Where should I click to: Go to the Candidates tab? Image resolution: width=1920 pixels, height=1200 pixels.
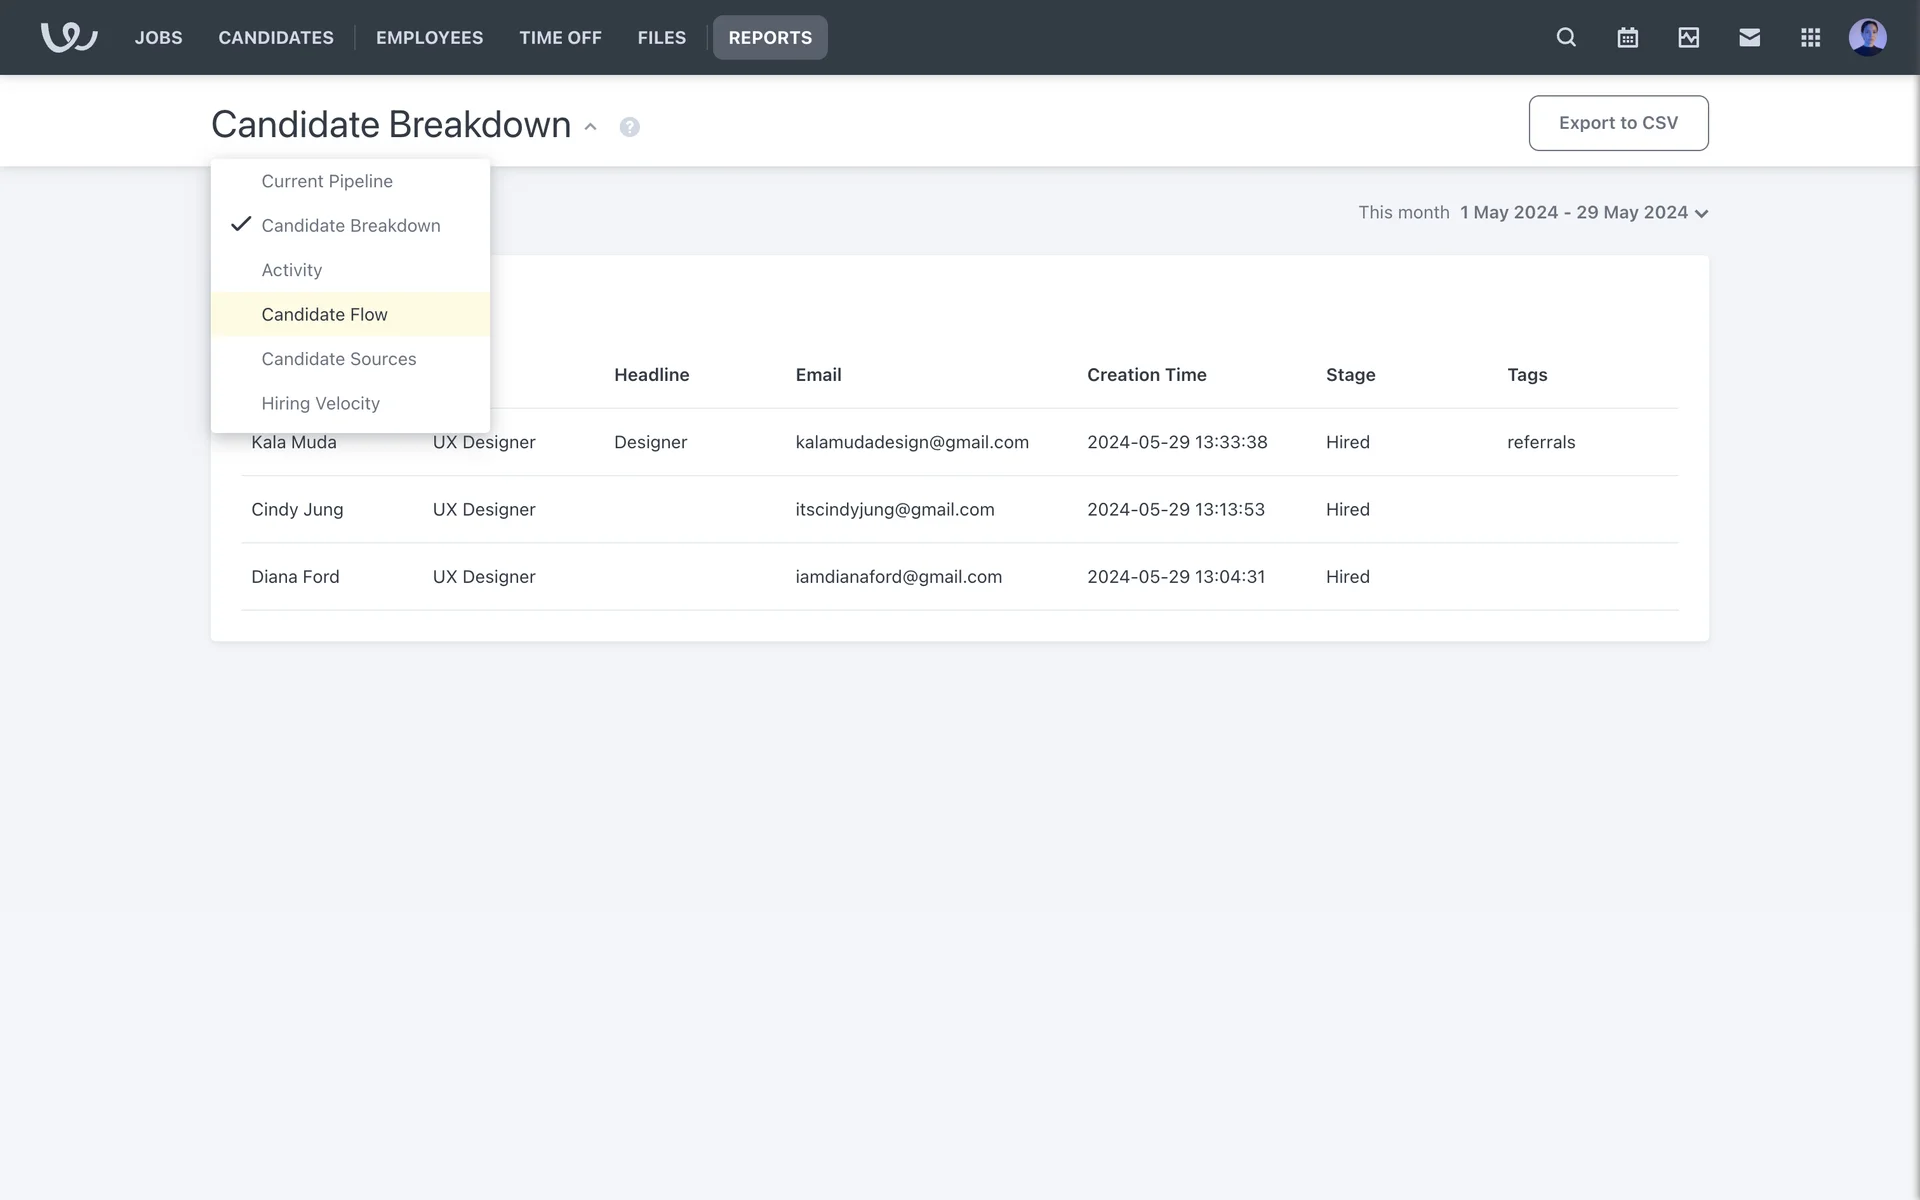(276, 37)
